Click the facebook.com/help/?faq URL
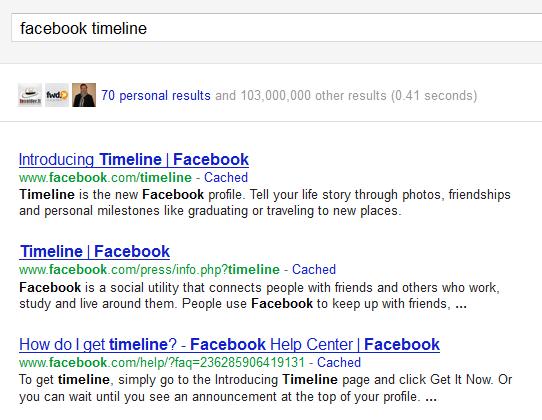The width and height of the screenshot is (542, 420). [x=162, y=363]
